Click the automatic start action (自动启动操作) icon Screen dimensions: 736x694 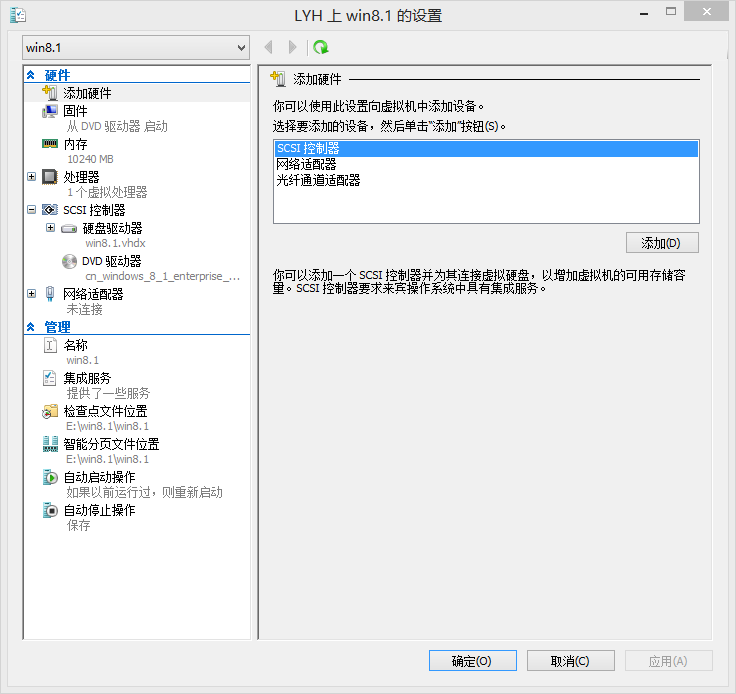[x=50, y=477]
